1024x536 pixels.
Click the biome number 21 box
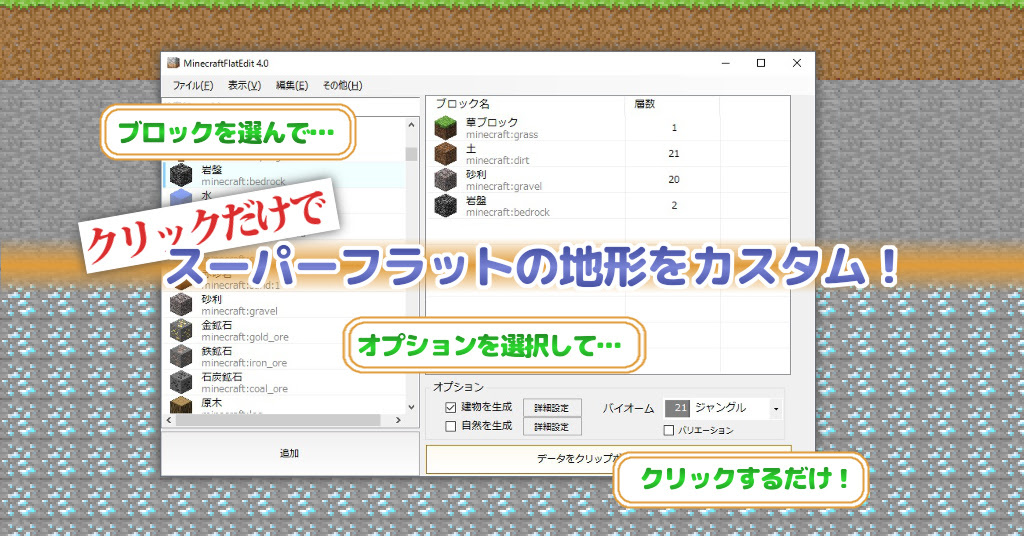pos(677,408)
